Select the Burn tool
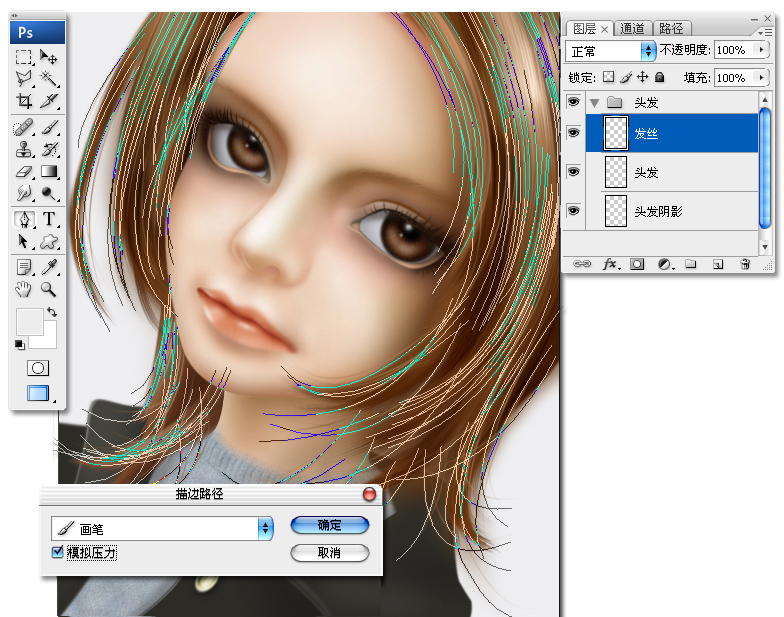Image resolution: width=784 pixels, height=617 pixels. [x=49, y=193]
